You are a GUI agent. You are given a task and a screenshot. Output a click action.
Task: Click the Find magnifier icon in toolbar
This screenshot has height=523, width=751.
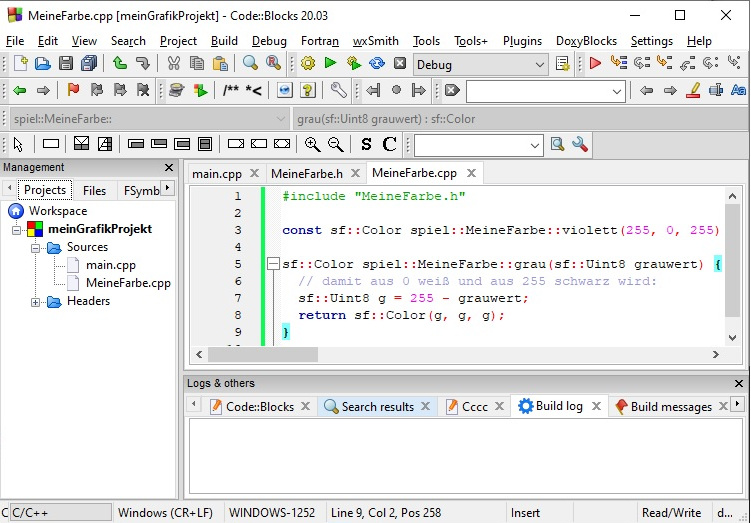pos(251,64)
